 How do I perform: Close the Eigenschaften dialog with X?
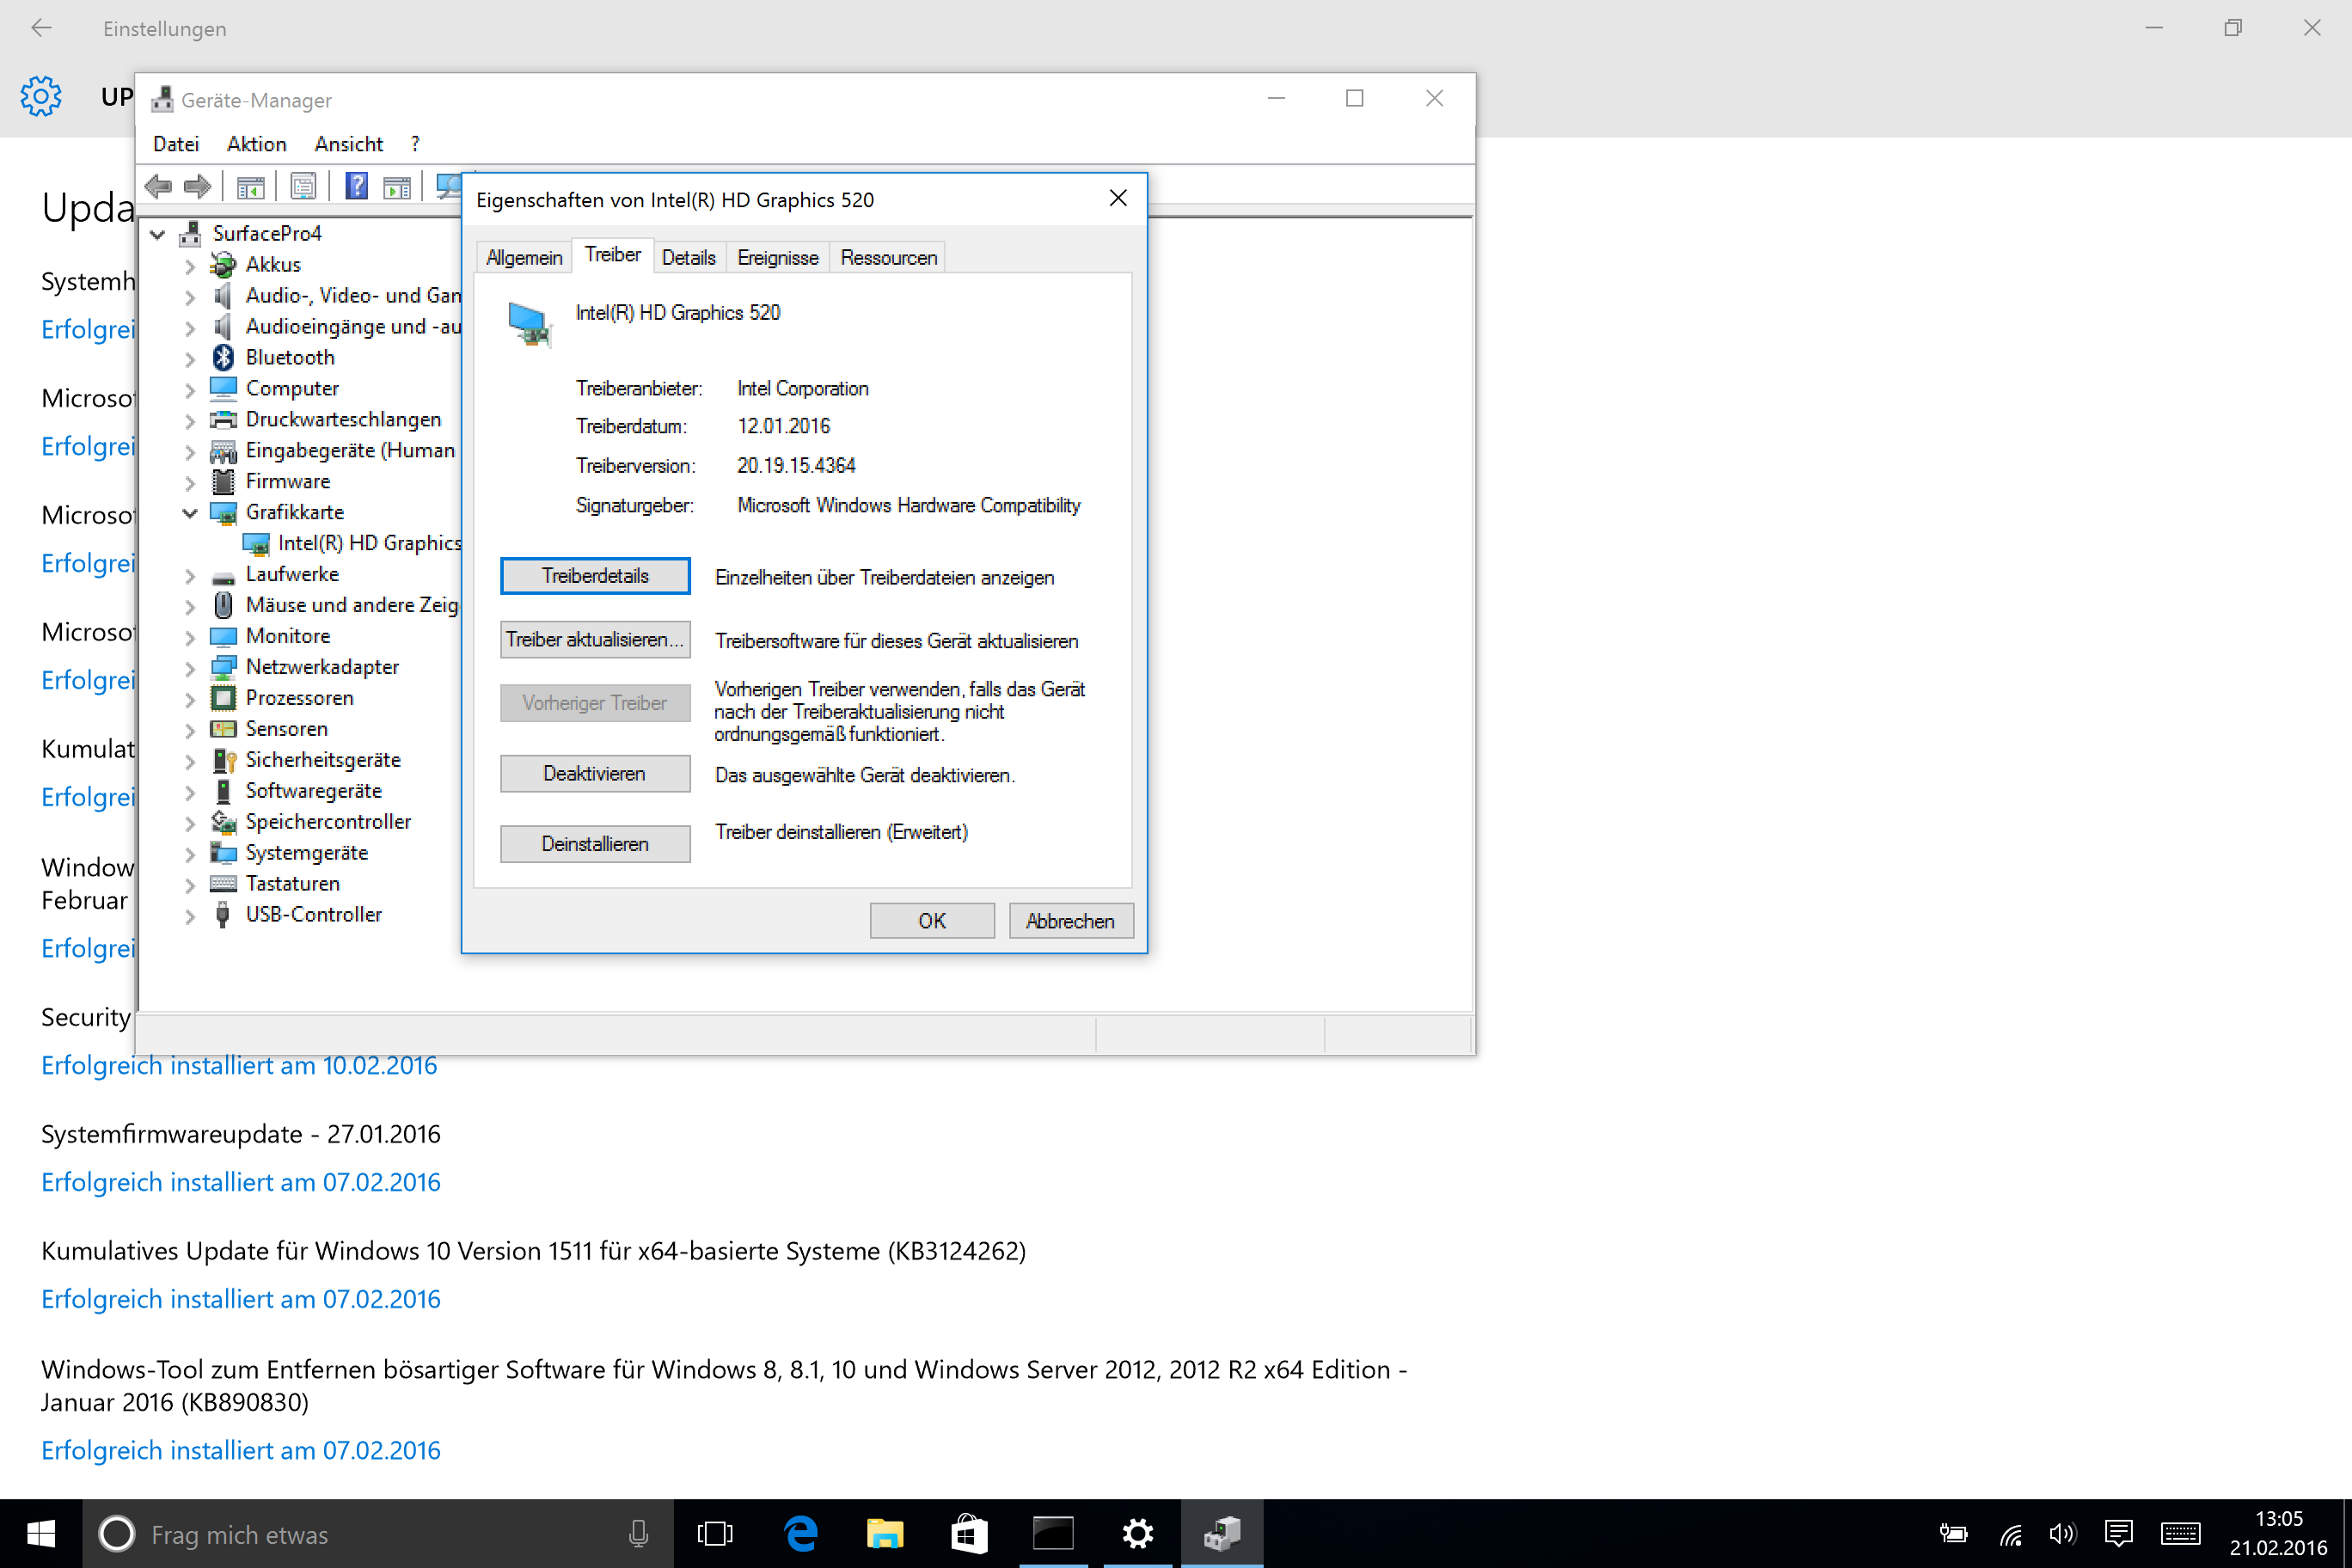coord(1119,198)
